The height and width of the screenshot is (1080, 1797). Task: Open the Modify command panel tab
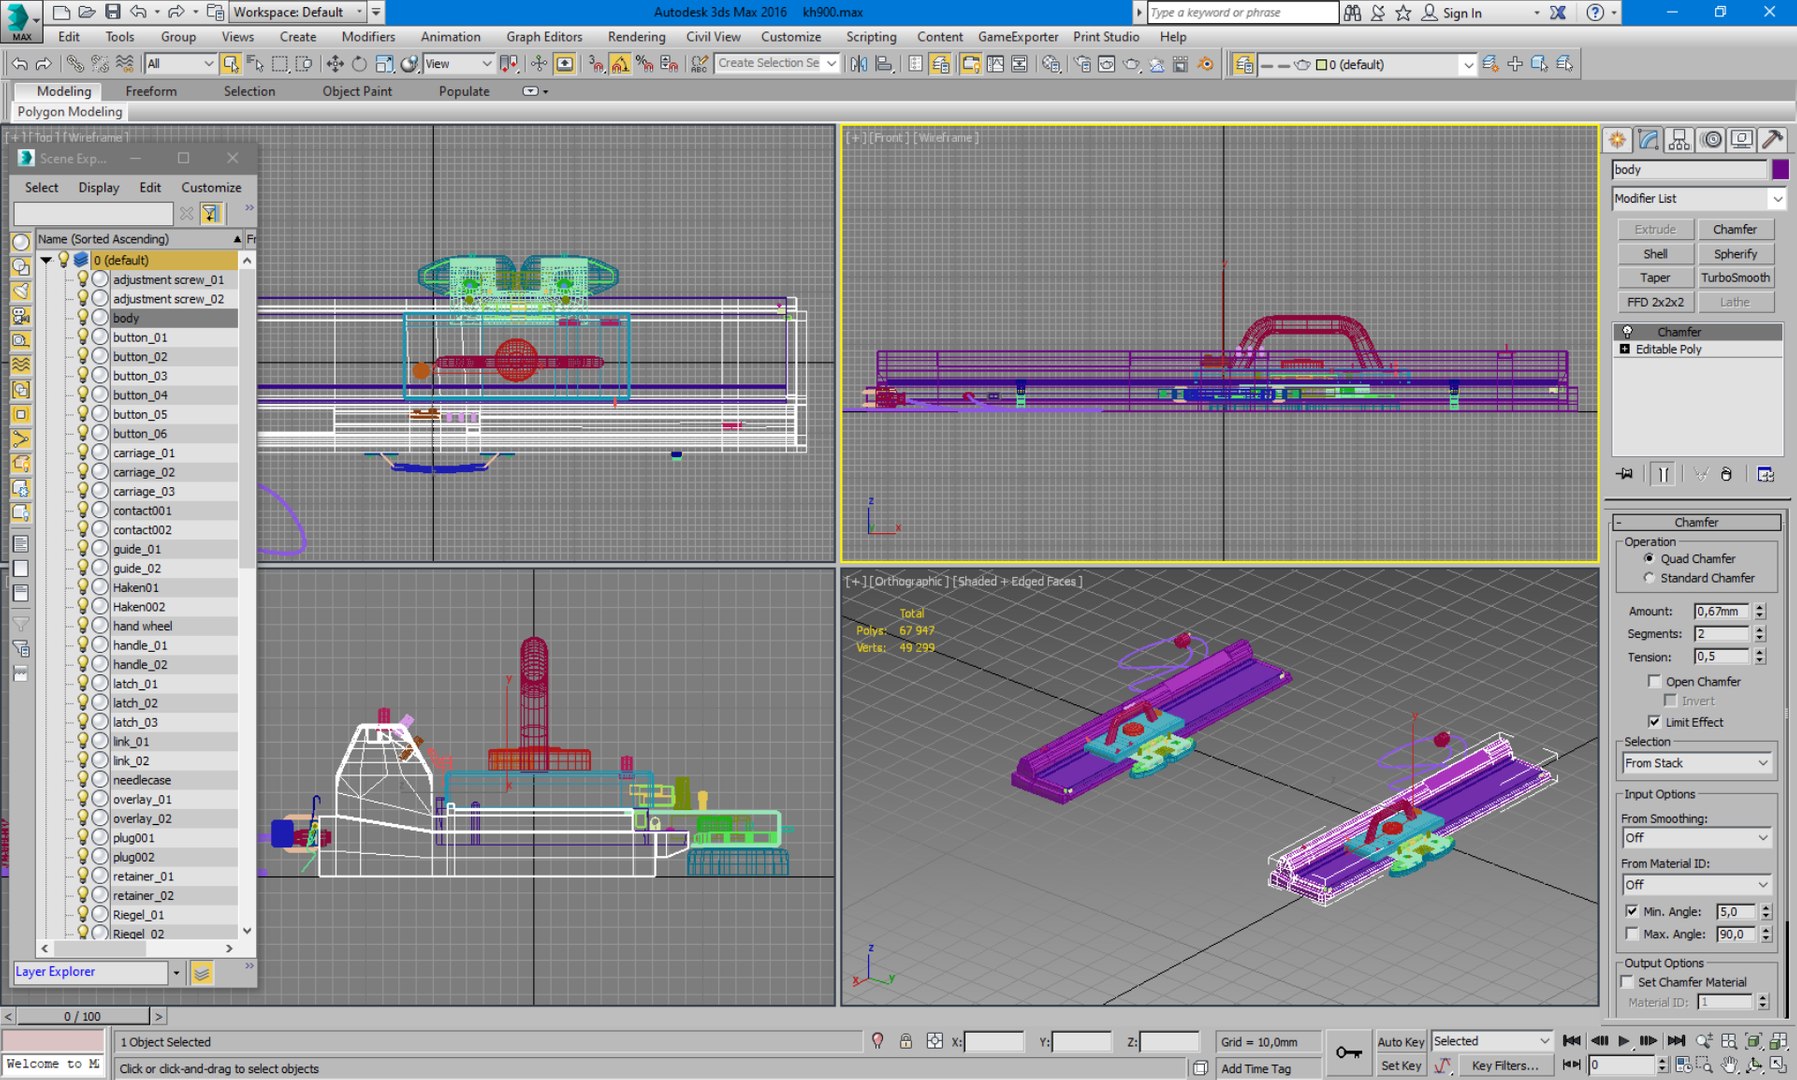click(1648, 140)
